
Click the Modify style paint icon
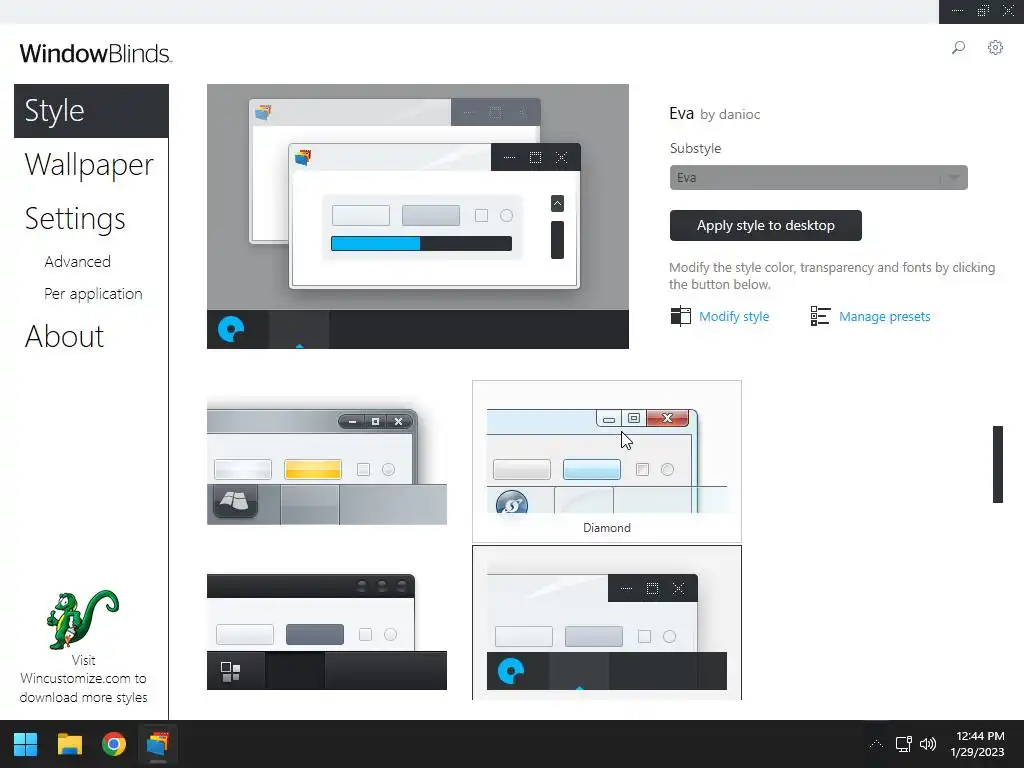(680, 316)
